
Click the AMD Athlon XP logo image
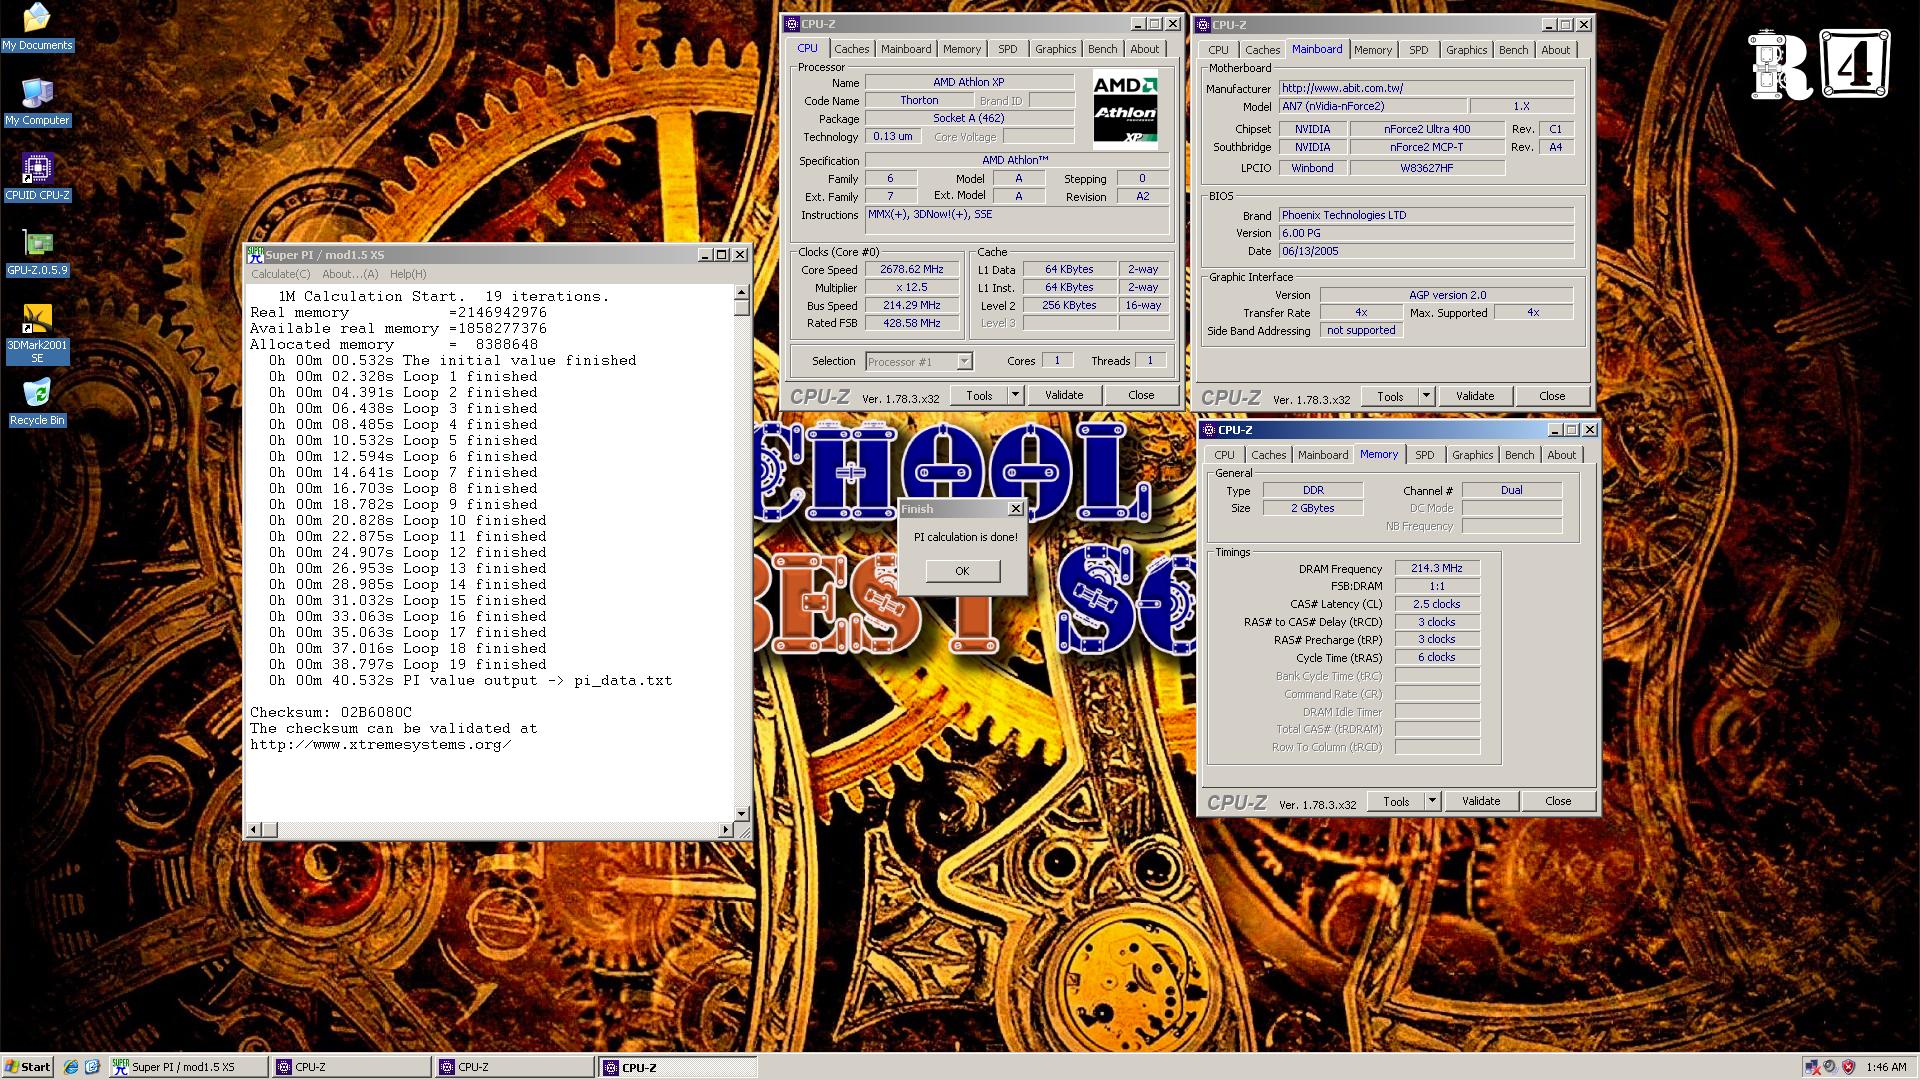pos(1125,109)
